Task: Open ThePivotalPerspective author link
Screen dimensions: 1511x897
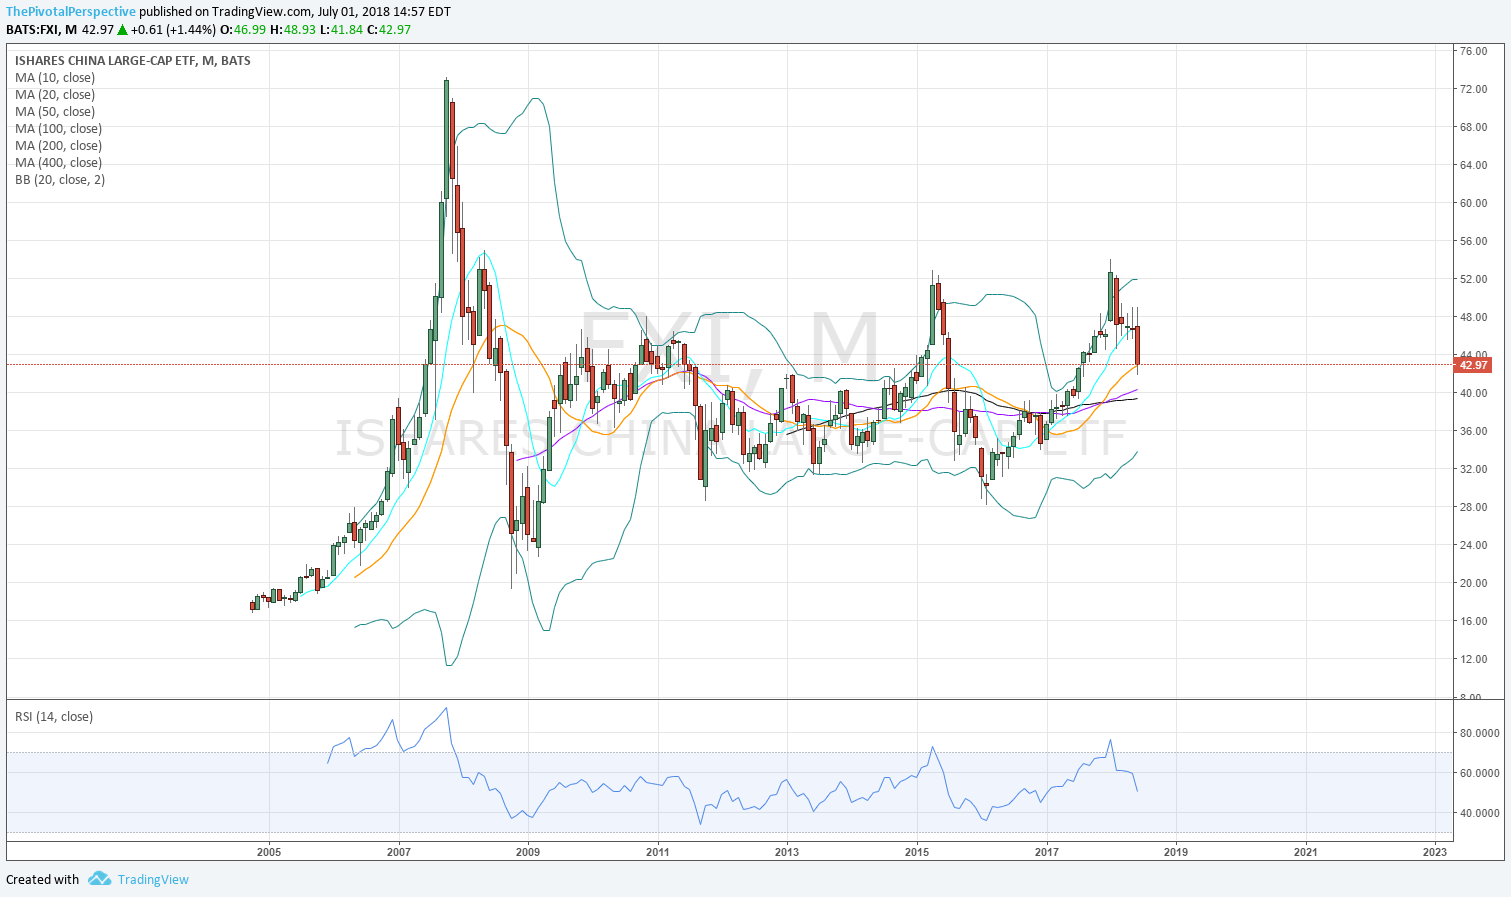Action: (x=71, y=11)
